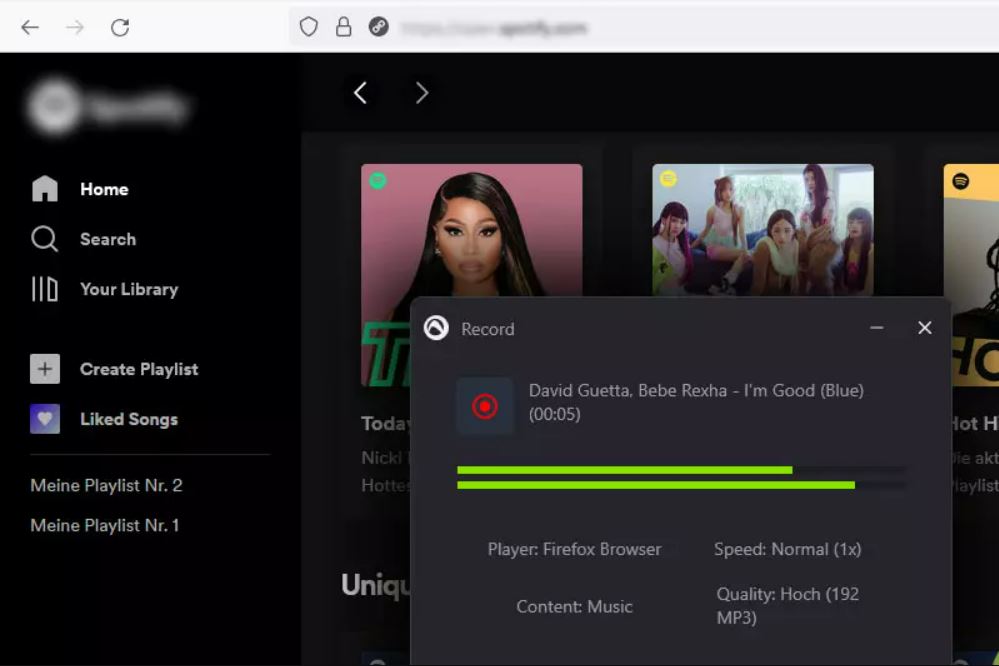Image resolution: width=999 pixels, height=666 pixels.
Task: Navigate back with Spotify left chevron
Action: (360, 93)
